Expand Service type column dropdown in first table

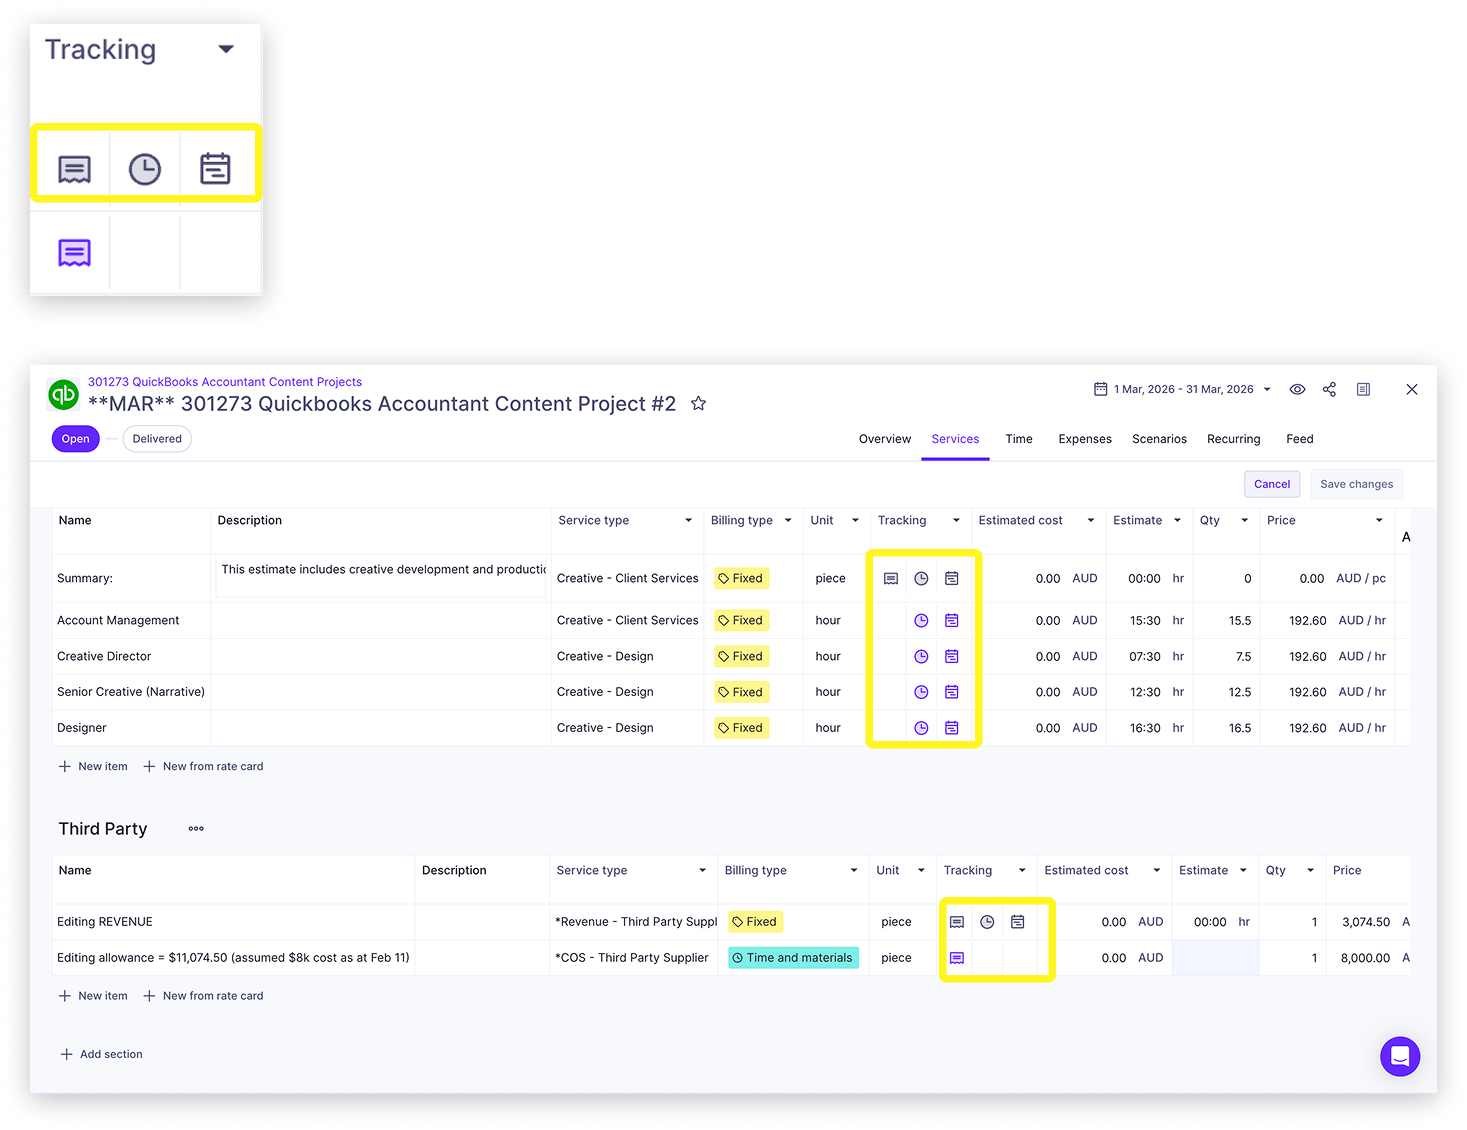(688, 521)
